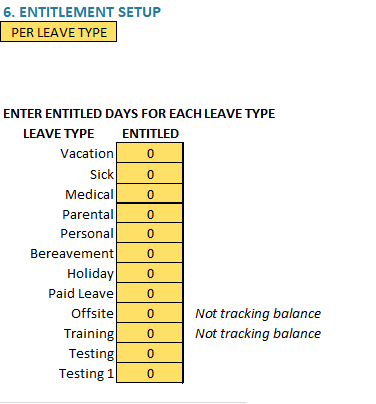376x404 pixels.
Task: Click the LEAVE TYPE column header
Action: click(x=59, y=134)
